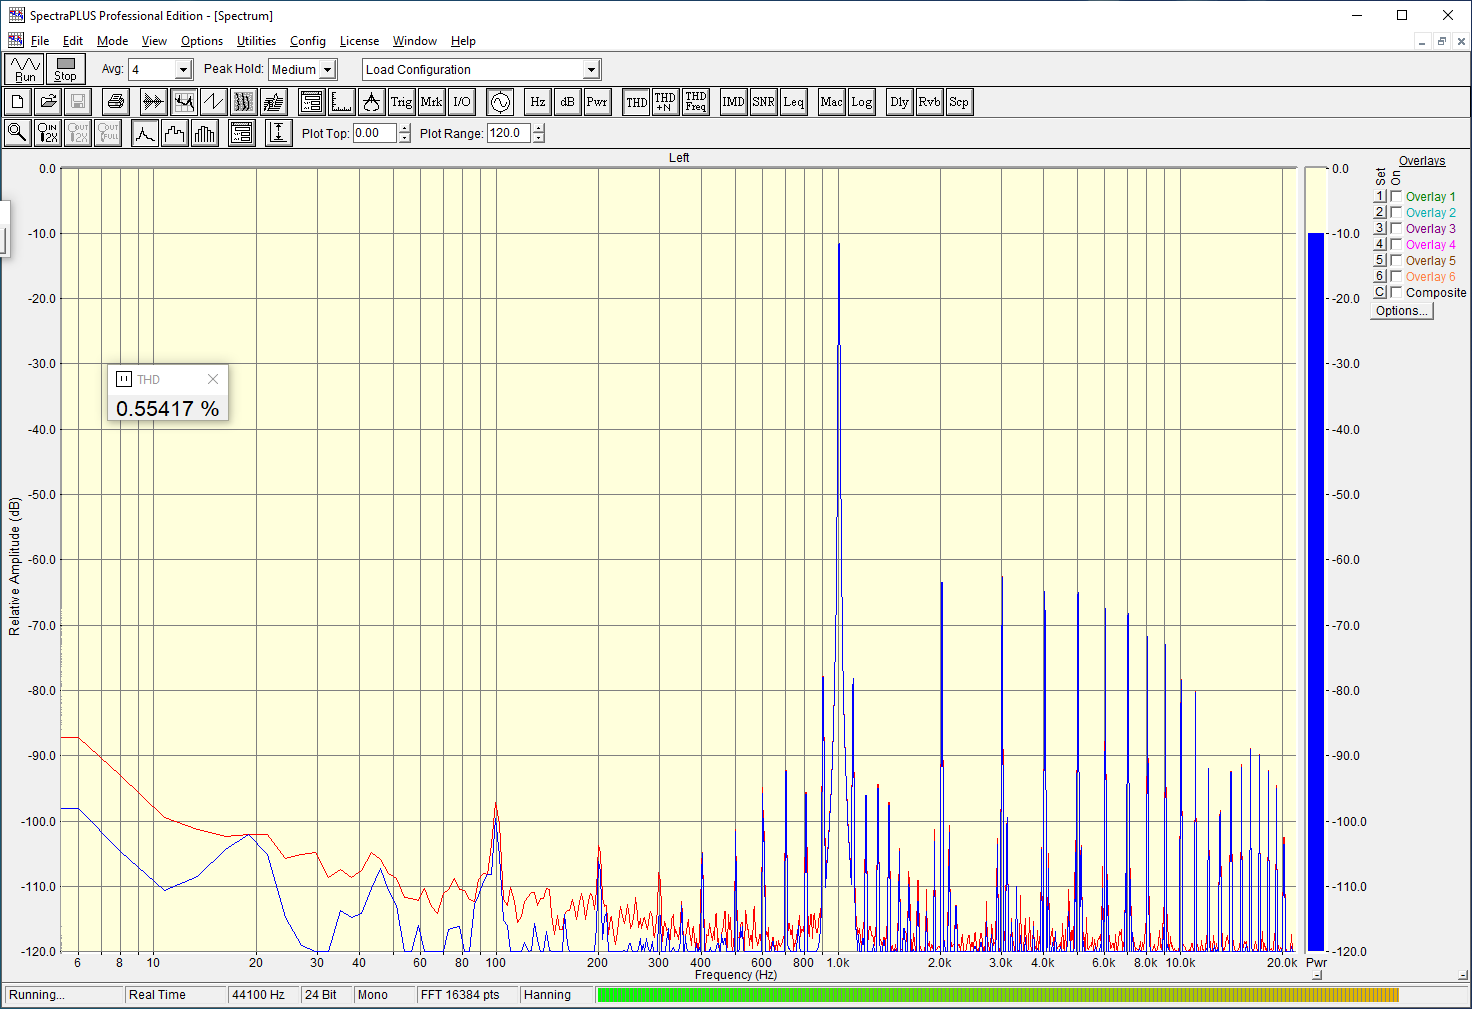Click the magnifier zoom icon
Screen dimensions: 1472x1009
pos(17,133)
